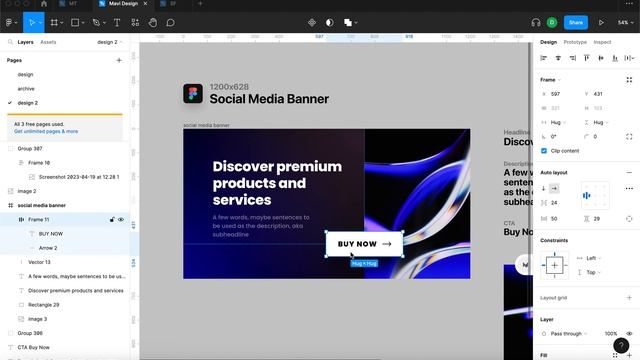640x360 pixels.
Task: Open the Resources tool
Action: [135, 22]
